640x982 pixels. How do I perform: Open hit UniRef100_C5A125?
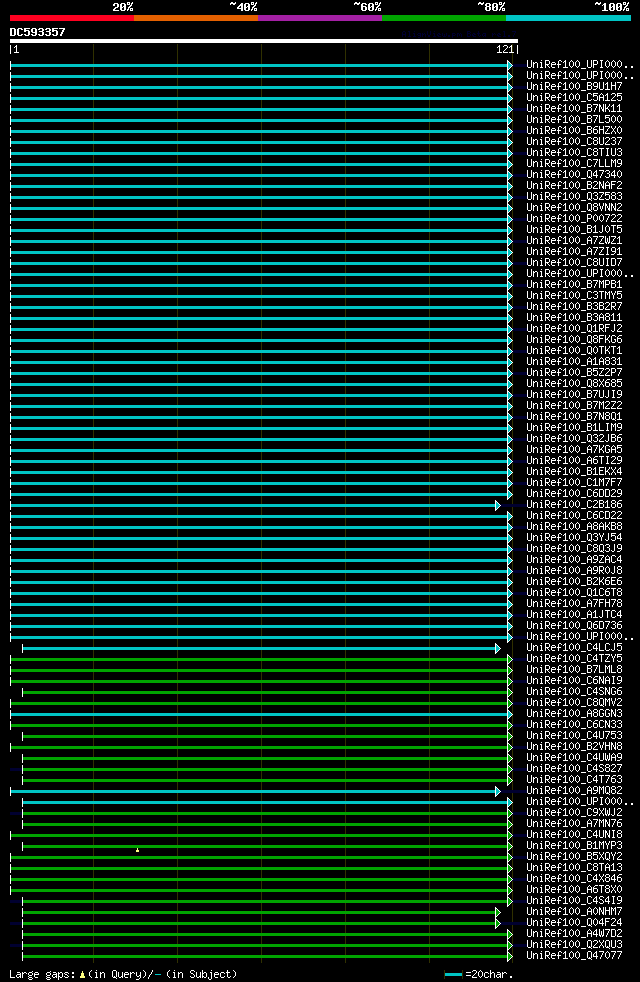coord(574,98)
